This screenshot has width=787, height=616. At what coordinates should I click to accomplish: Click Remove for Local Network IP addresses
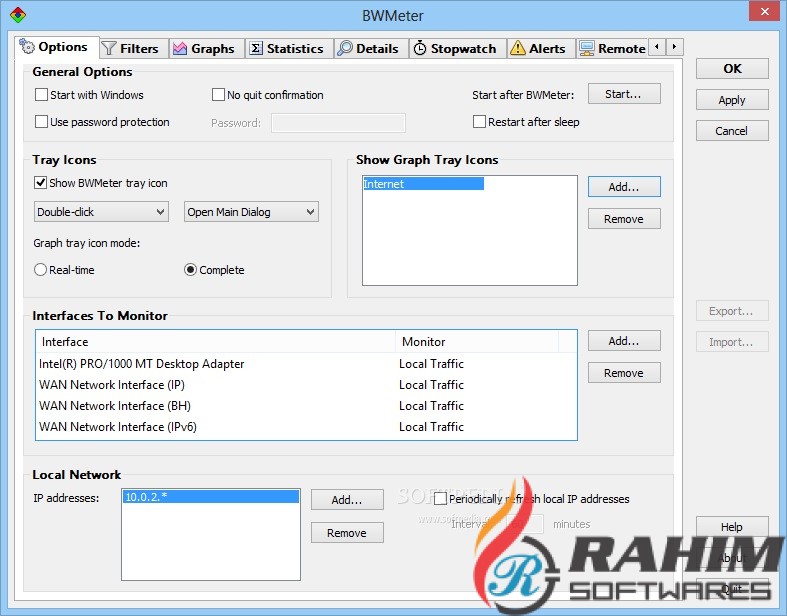(x=347, y=533)
